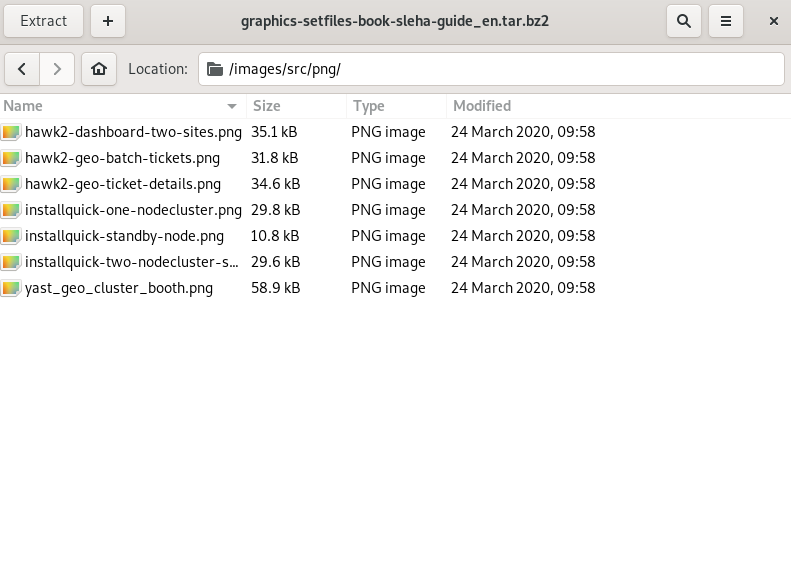Go forward with the right arrow
The width and height of the screenshot is (791, 569).
(x=57, y=68)
